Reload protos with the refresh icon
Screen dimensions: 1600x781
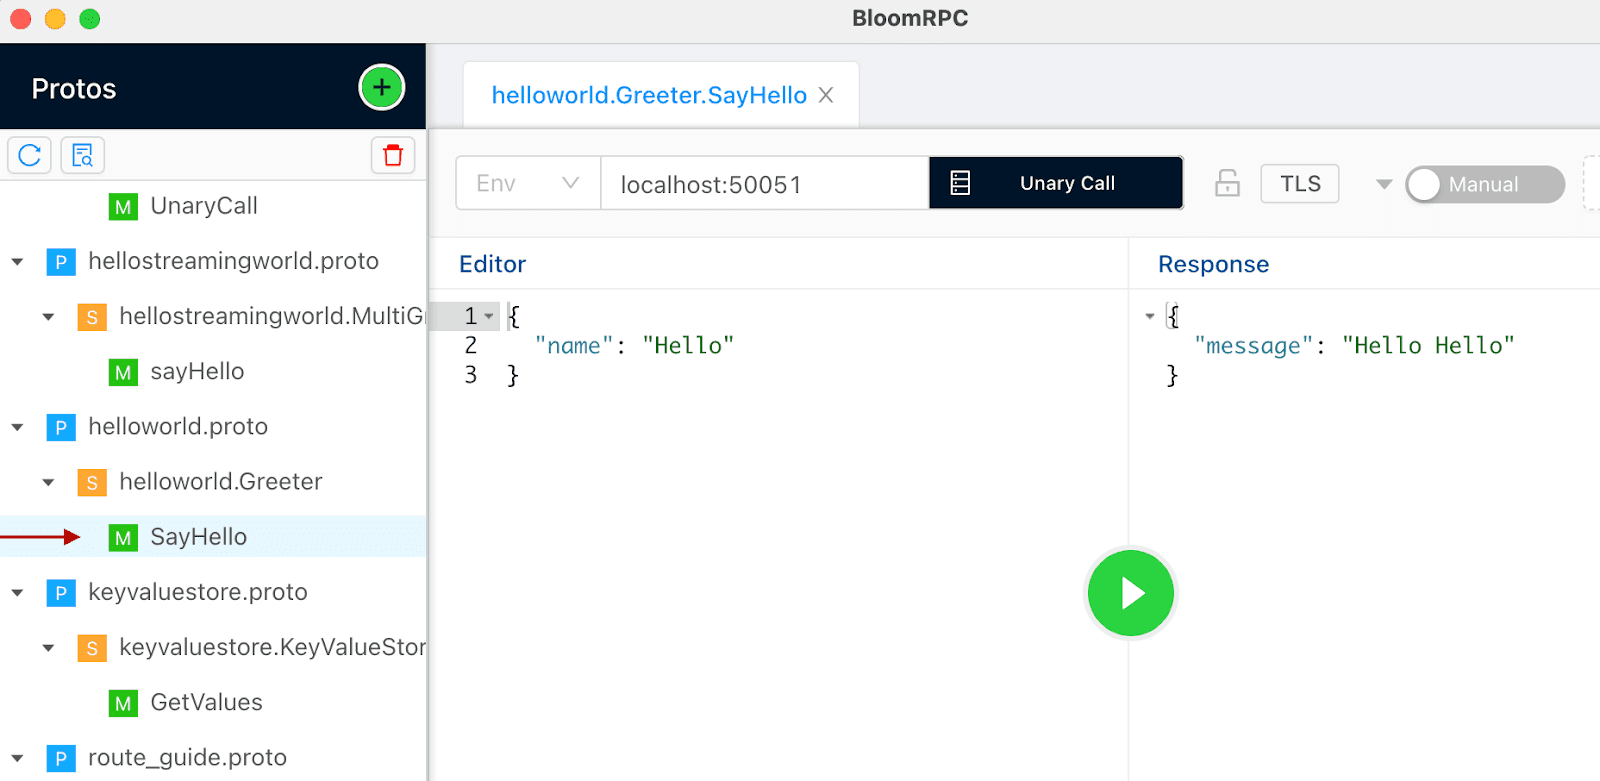pyautogui.click(x=30, y=155)
